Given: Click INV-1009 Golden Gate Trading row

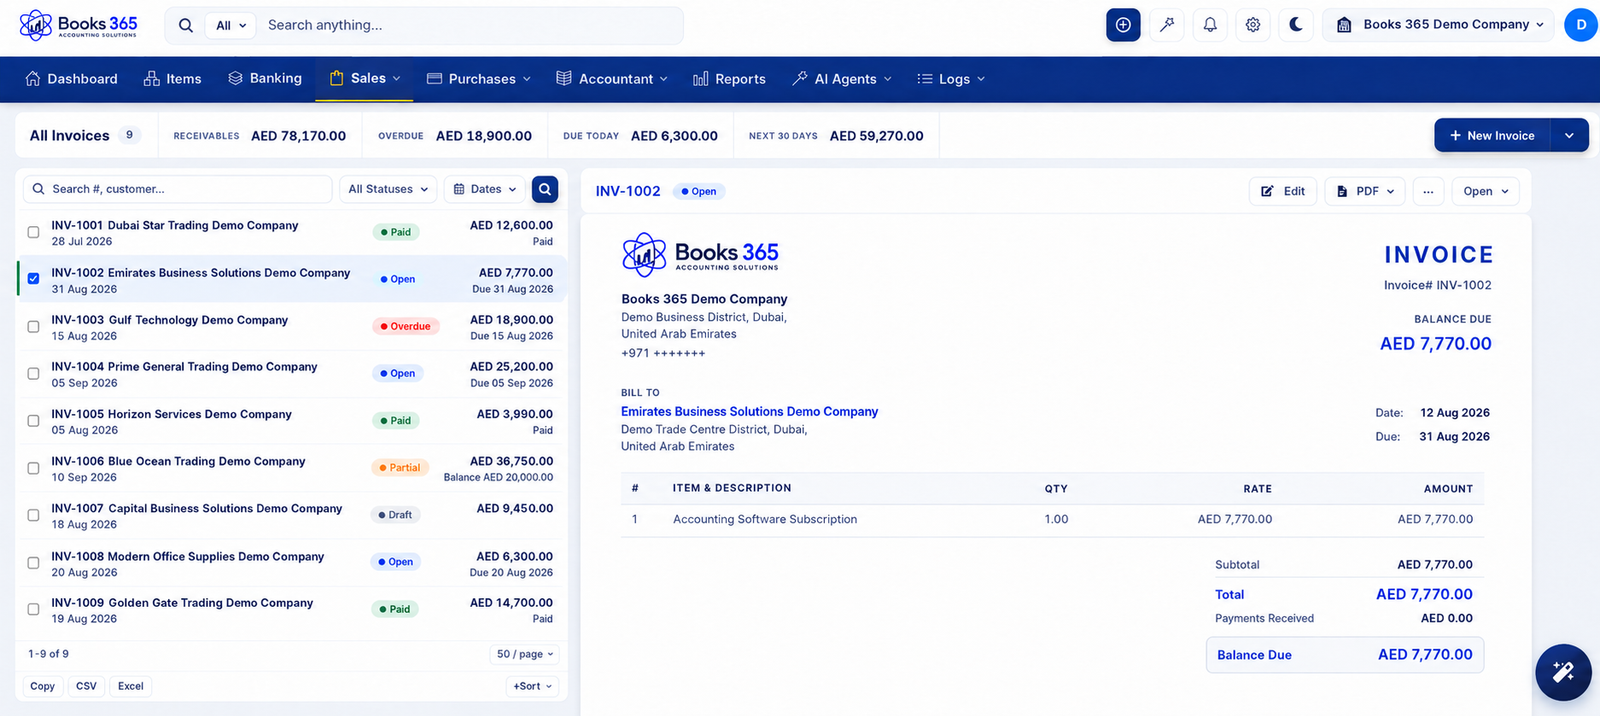Looking at the screenshot, I should [291, 610].
